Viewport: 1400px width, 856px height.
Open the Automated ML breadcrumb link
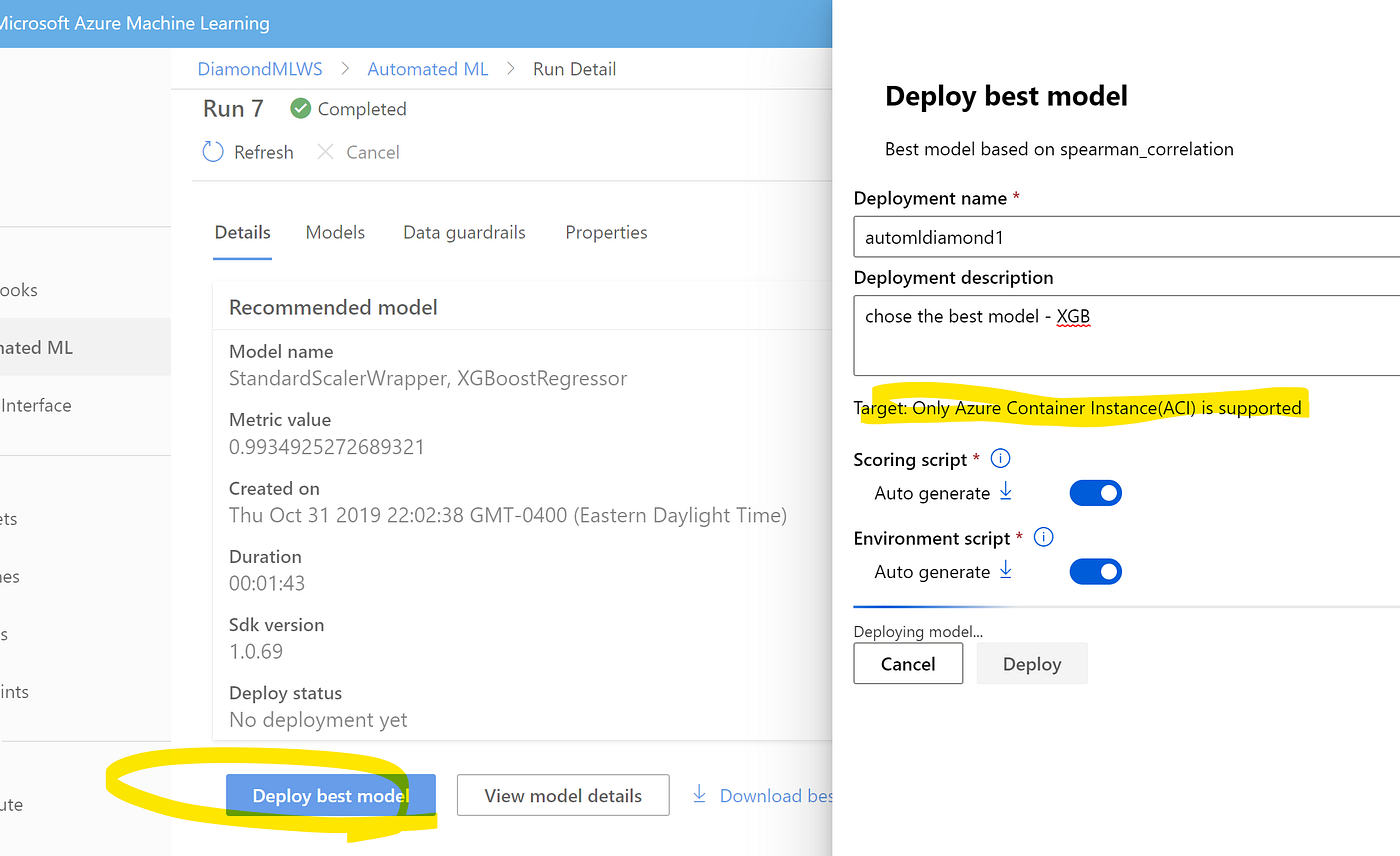click(427, 68)
